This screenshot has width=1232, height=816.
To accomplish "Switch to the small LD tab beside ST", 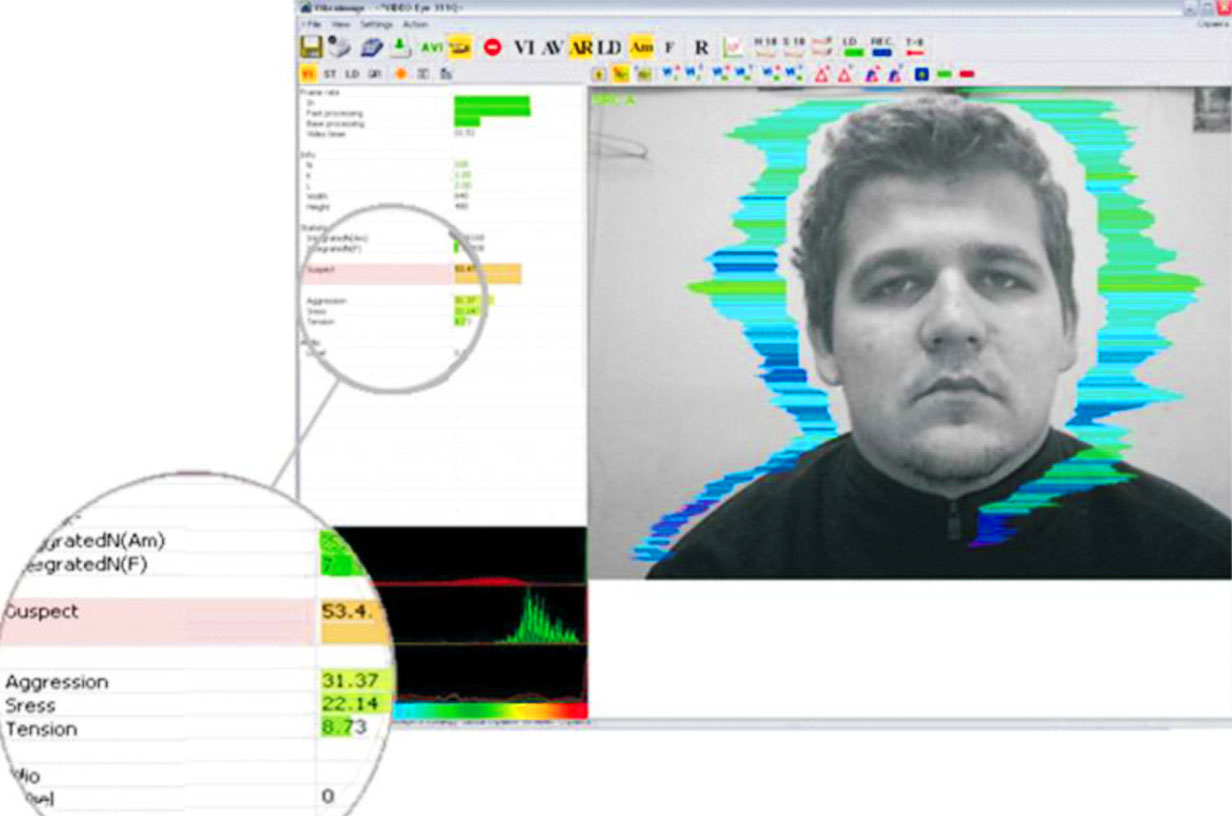I will click(352, 74).
